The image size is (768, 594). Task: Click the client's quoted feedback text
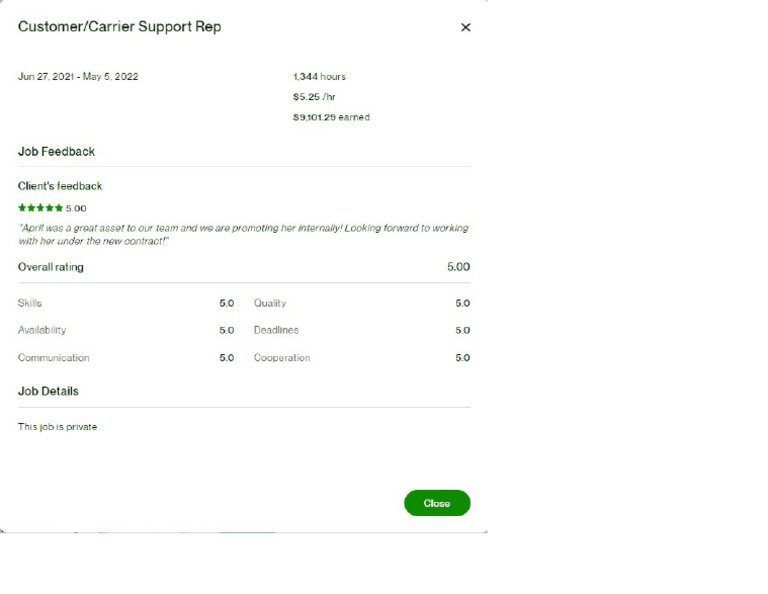click(x=243, y=234)
